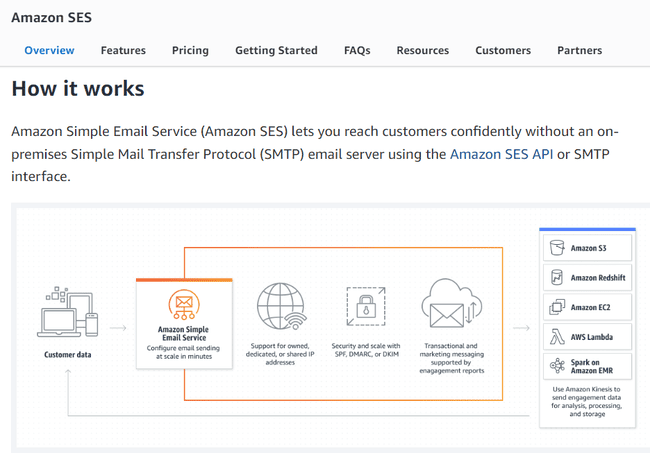
Task: Click the AWS Lambda icon
Action: 556,338
